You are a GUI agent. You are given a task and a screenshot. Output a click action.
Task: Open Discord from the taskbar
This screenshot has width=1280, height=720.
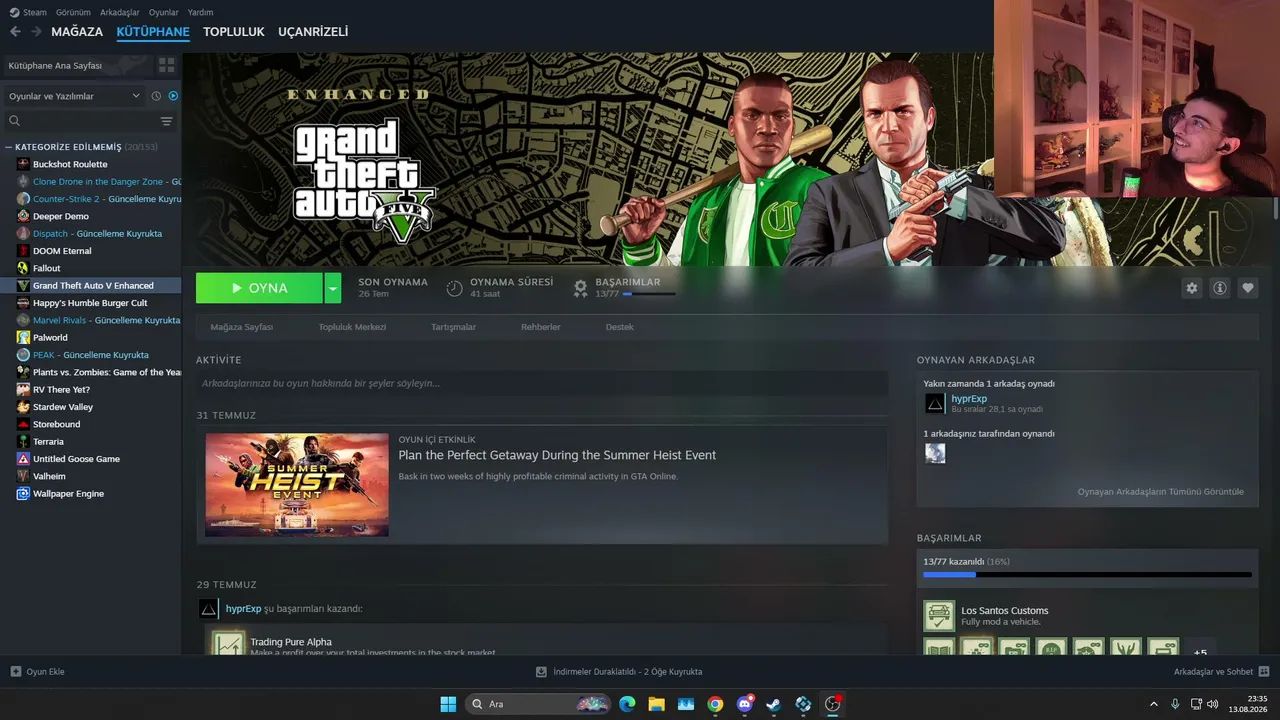[x=745, y=704]
